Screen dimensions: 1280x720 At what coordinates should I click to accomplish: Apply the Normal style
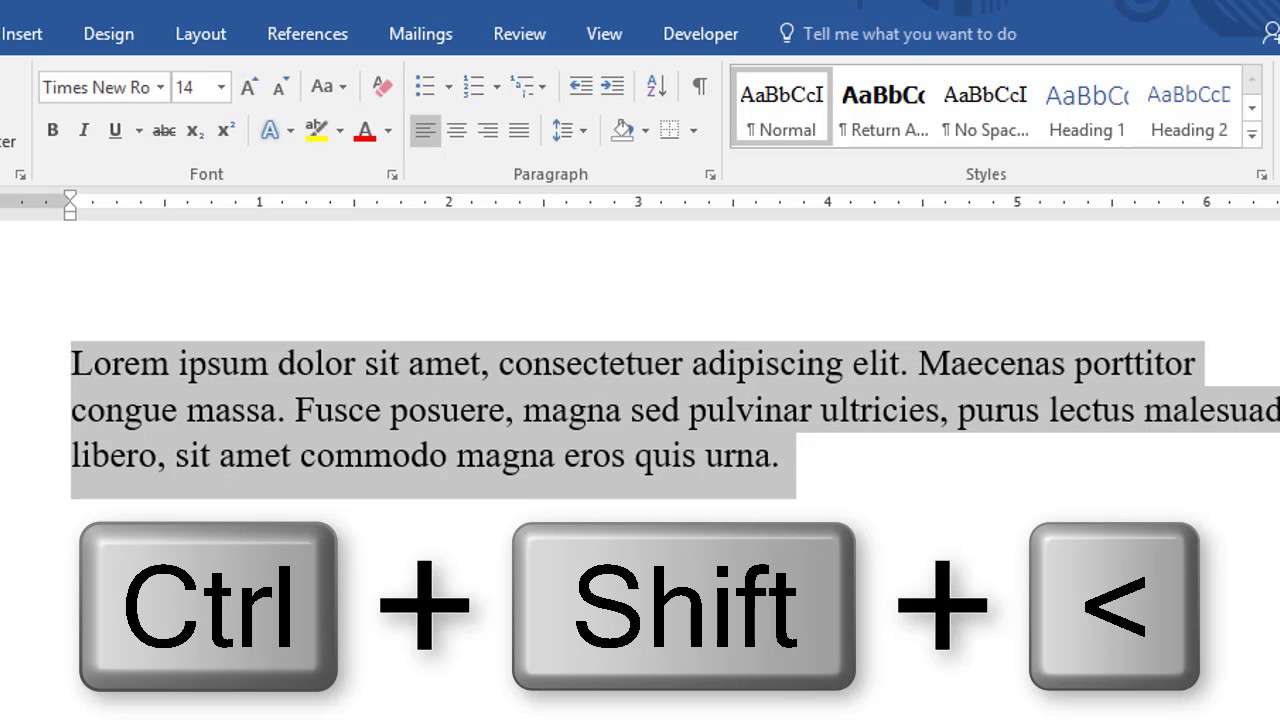781,108
